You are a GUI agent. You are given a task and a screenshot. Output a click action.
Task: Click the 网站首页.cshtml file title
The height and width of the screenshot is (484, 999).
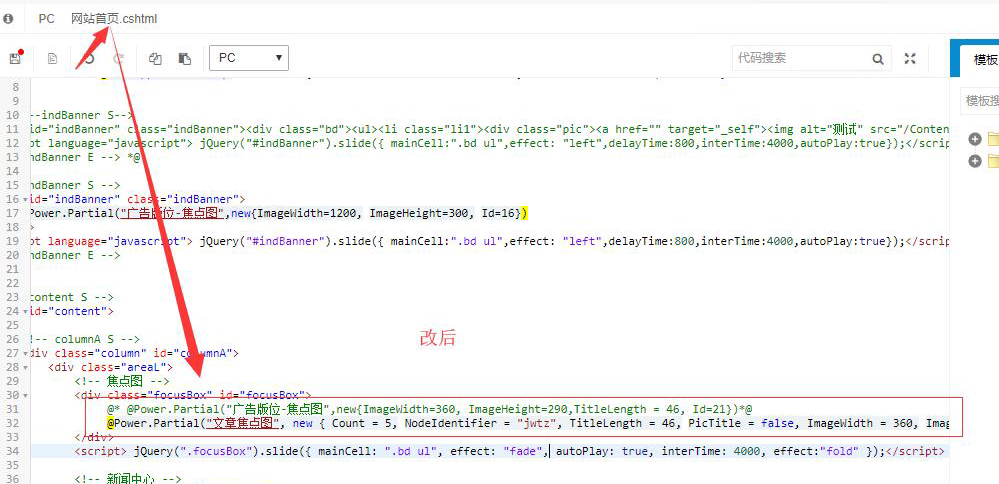coord(113,19)
